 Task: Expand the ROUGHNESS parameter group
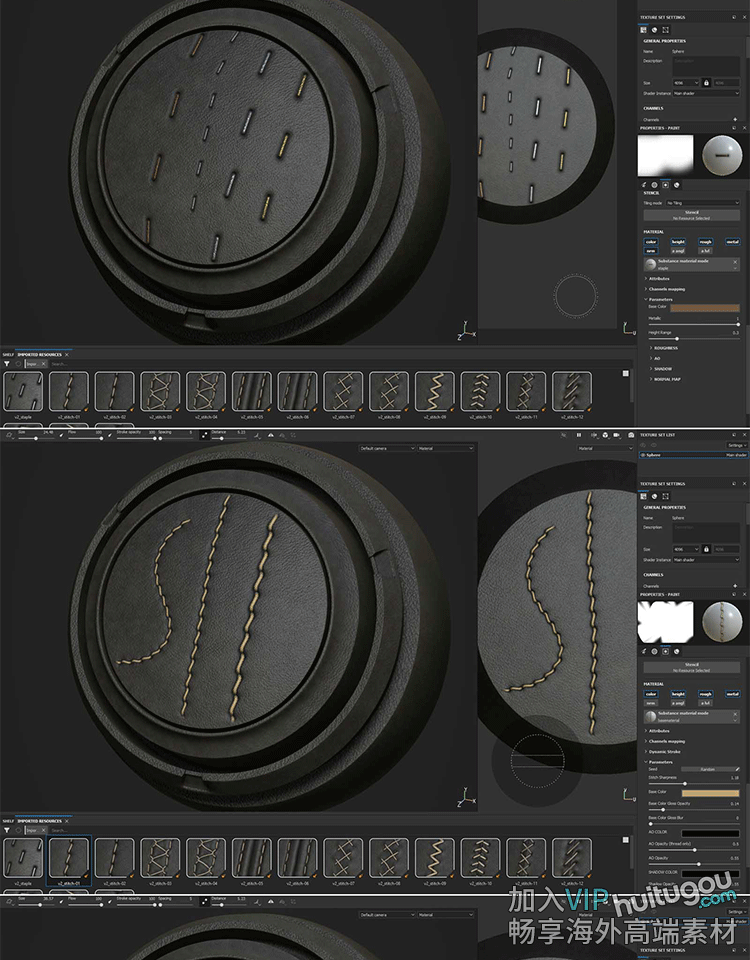coord(664,348)
